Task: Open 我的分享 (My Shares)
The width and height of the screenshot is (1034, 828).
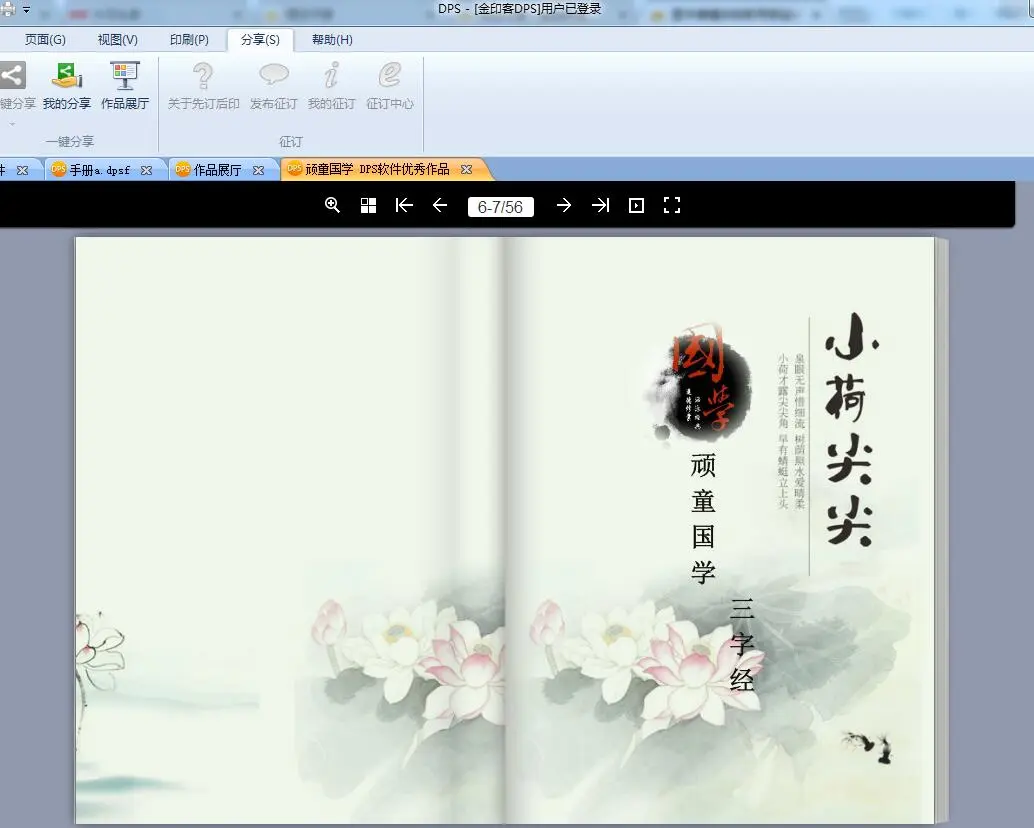Action: pyautogui.click(x=67, y=85)
